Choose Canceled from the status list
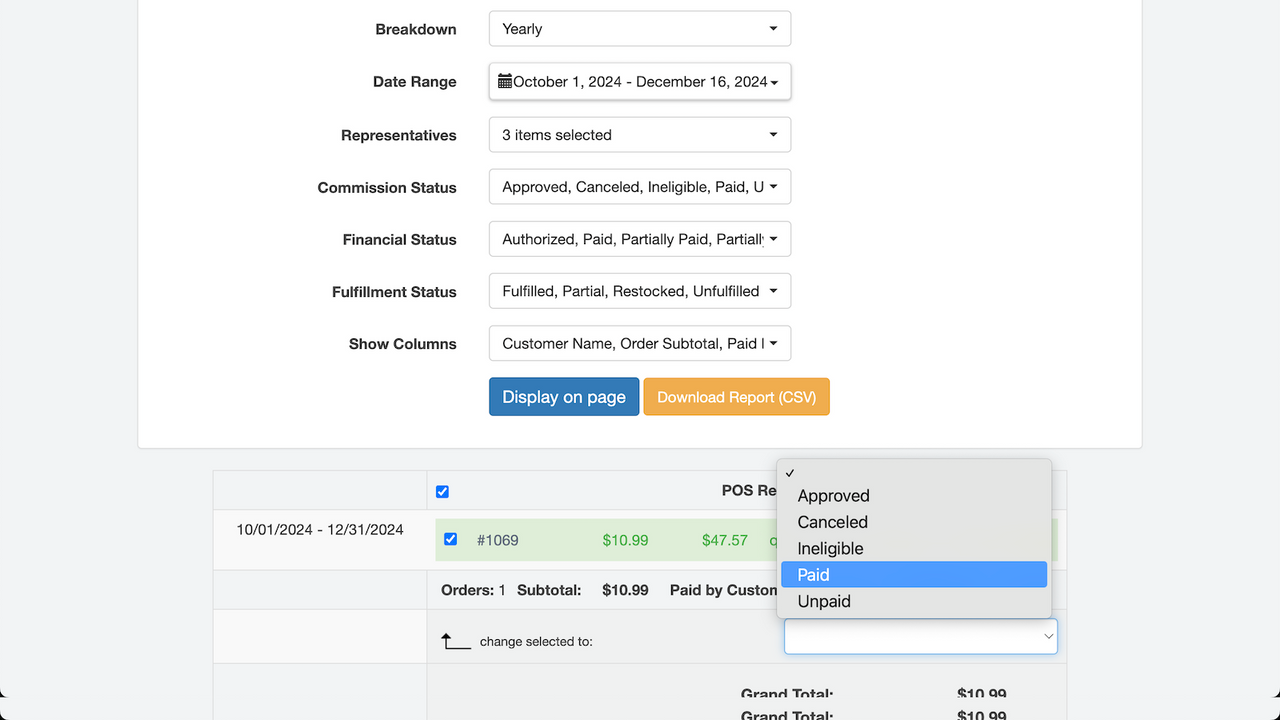This screenshot has width=1280, height=720. (x=914, y=522)
